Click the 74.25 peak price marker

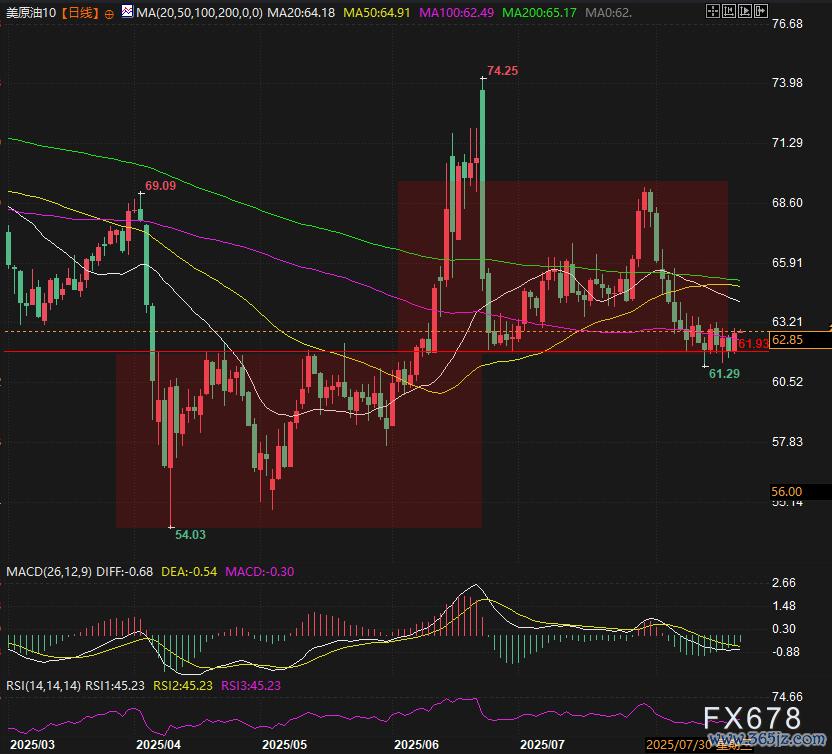tap(502, 71)
